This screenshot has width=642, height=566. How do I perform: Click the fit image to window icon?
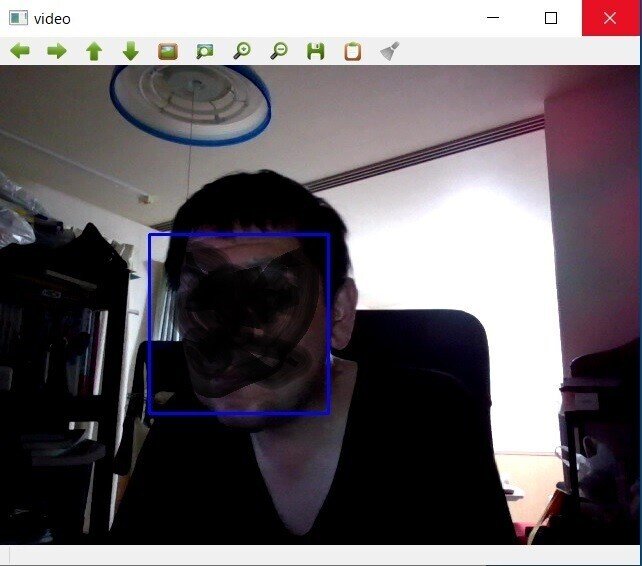(x=205, y=52)
